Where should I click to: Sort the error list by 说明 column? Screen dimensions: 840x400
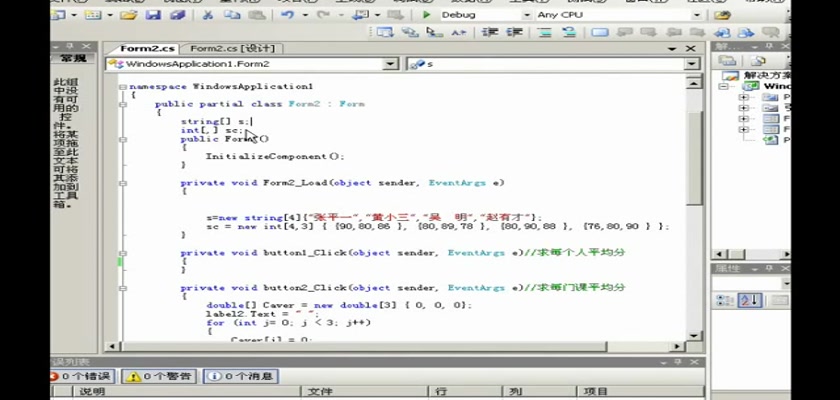186,392
